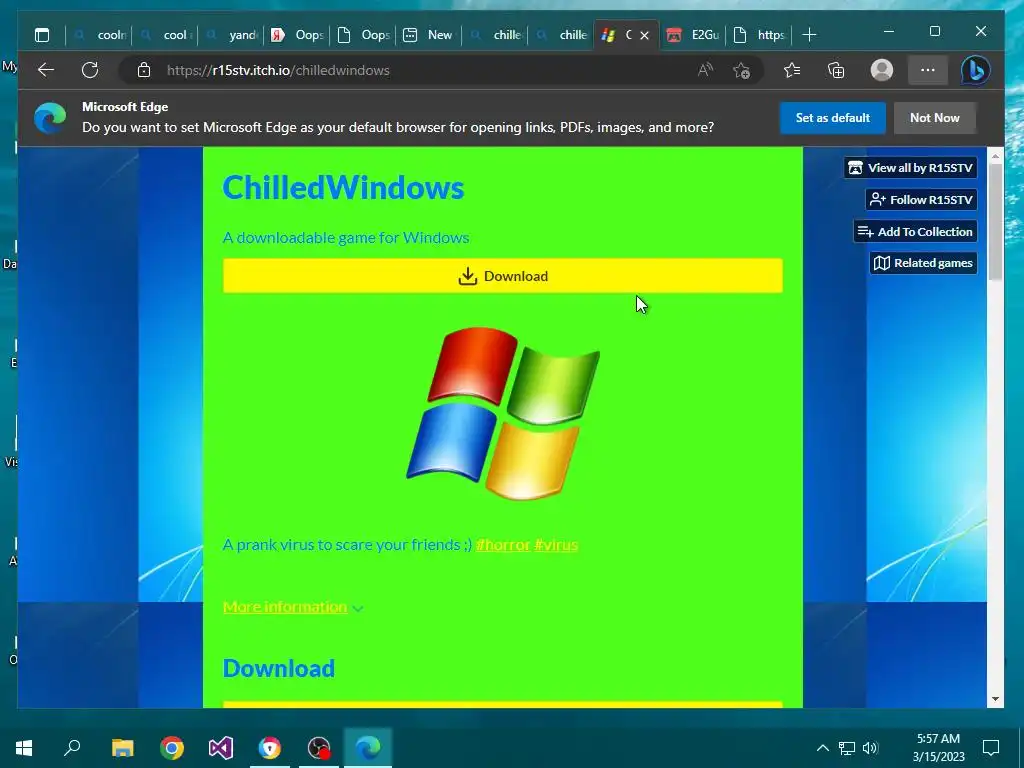Open OBS Studio taskbar icon

[x=319, y=747]
